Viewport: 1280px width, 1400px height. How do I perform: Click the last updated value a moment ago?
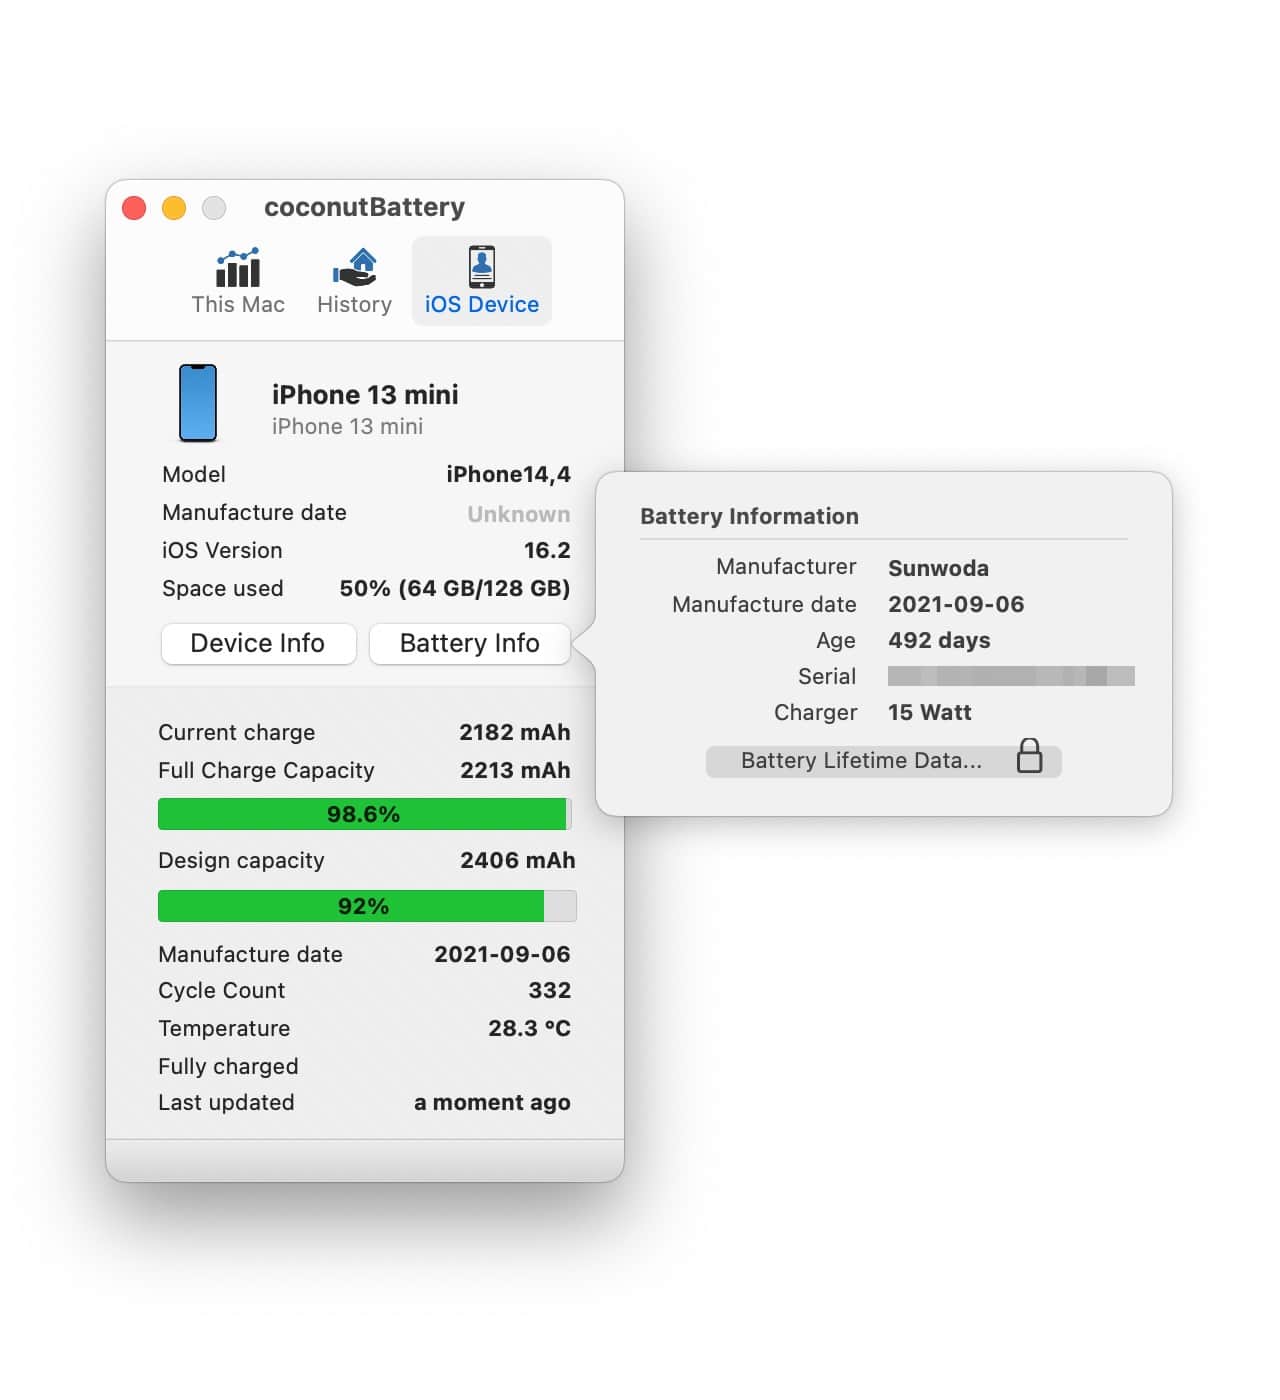pos(492,1103)
